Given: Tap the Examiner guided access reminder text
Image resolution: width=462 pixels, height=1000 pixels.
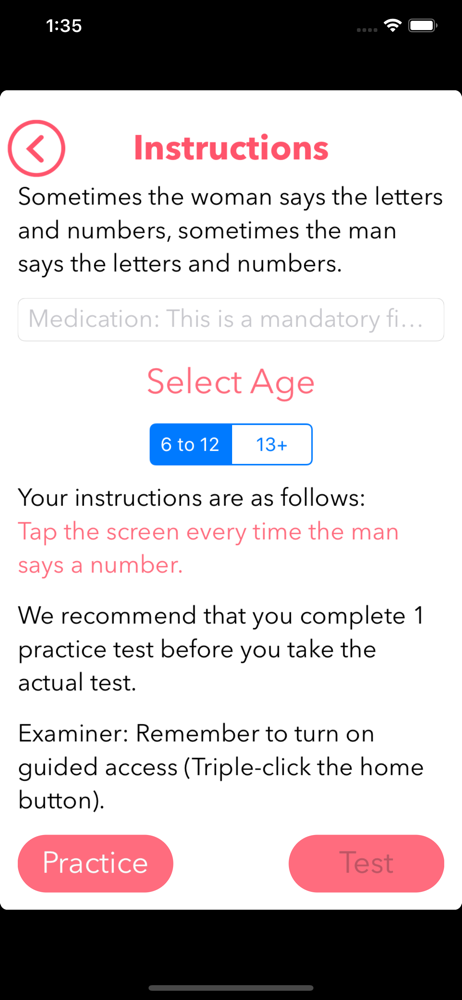Looking at the screenshot, I should pyautogui.click(x=221, y=767).
